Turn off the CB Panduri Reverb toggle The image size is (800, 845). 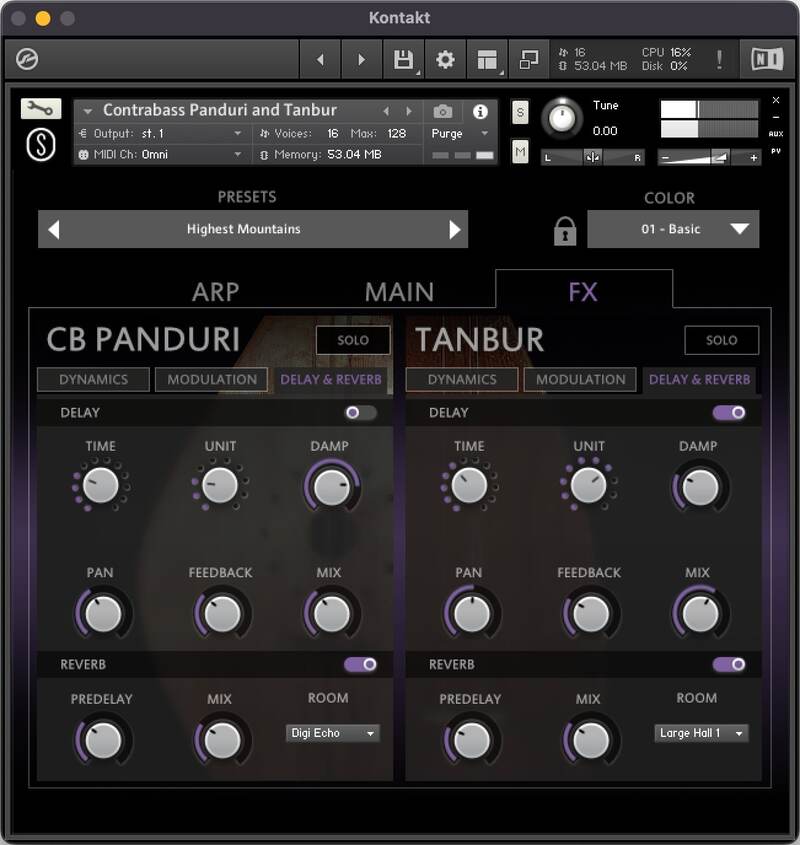[362, 664]
